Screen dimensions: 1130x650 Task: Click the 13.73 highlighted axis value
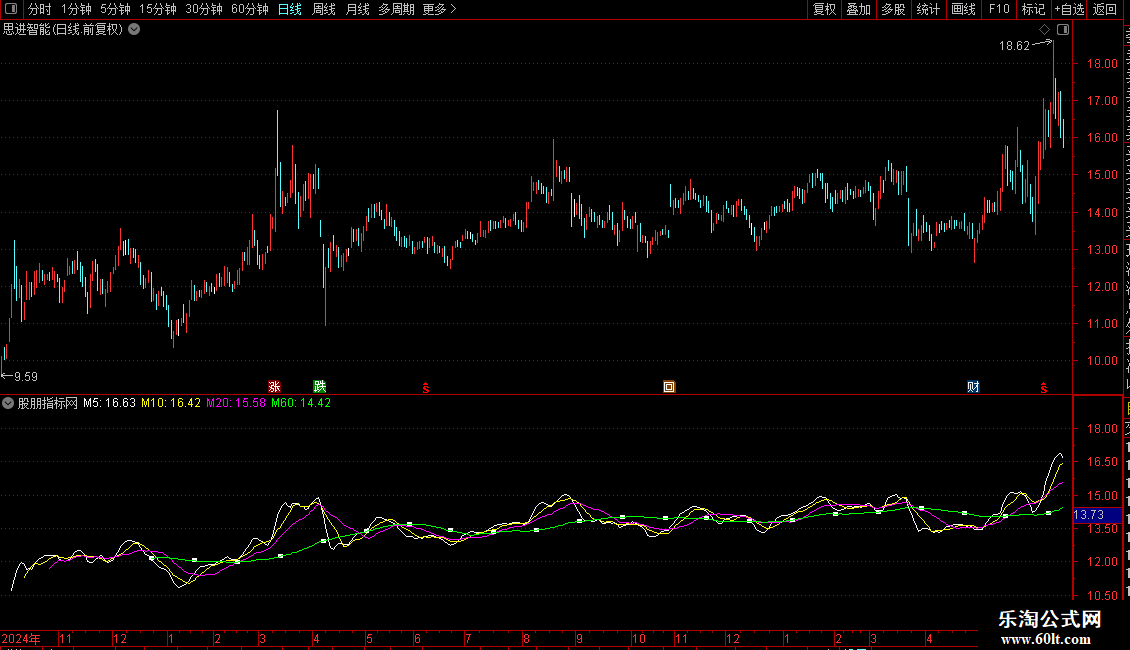1089,515
